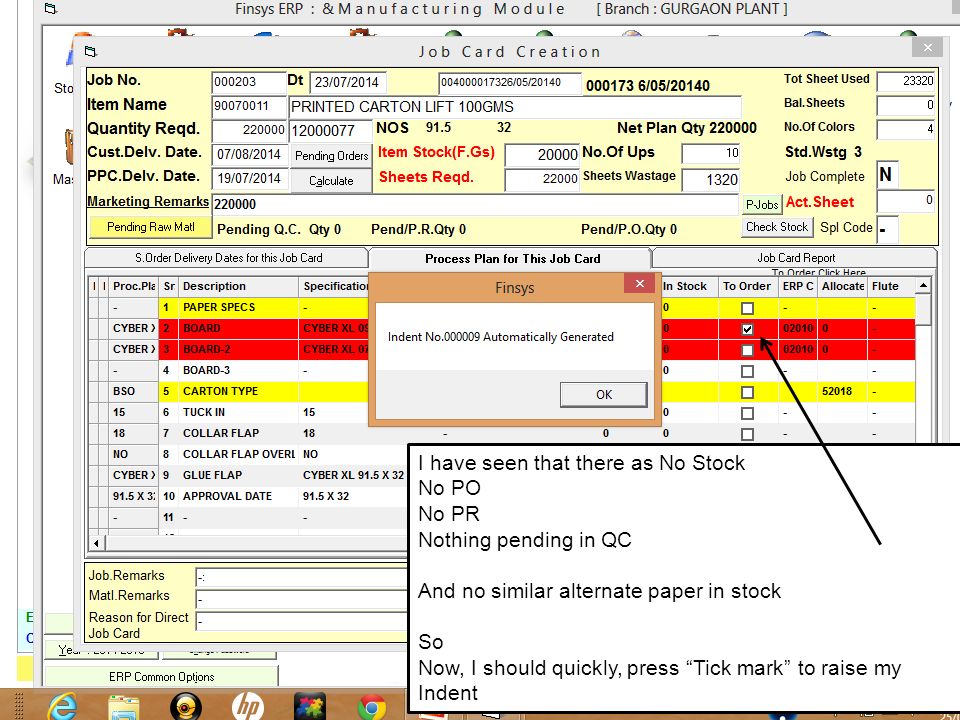Viewport: 960px width, 720px height.
Task: Focus the Item Stock(F.Gs) field
Action: pyautogui.click(x=542, y=155)
